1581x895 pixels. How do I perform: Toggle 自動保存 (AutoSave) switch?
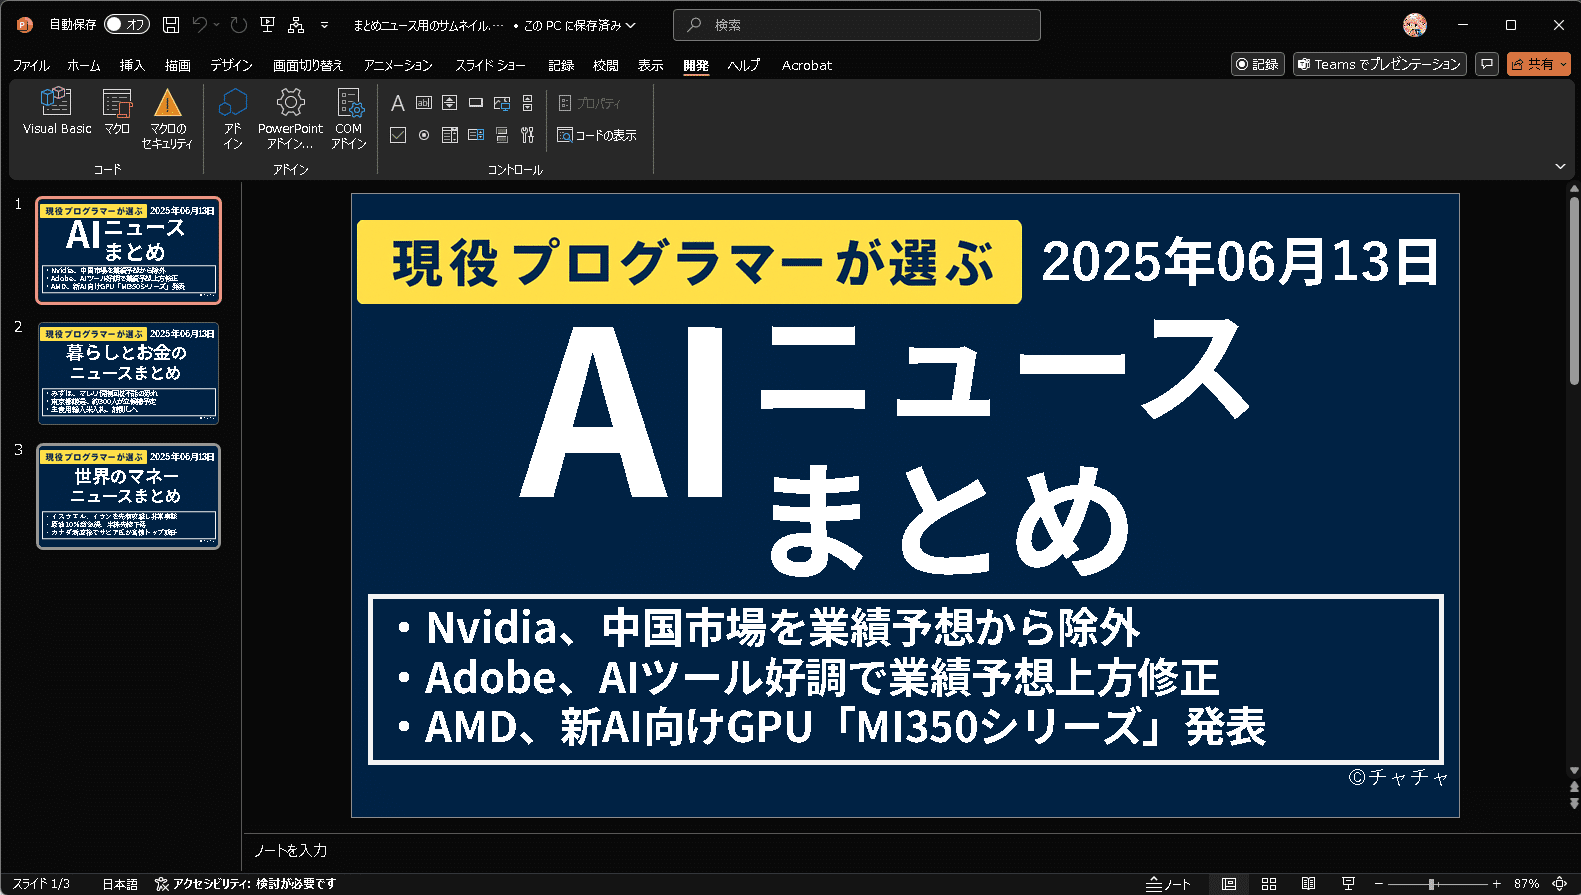click(x=127, y=25)
